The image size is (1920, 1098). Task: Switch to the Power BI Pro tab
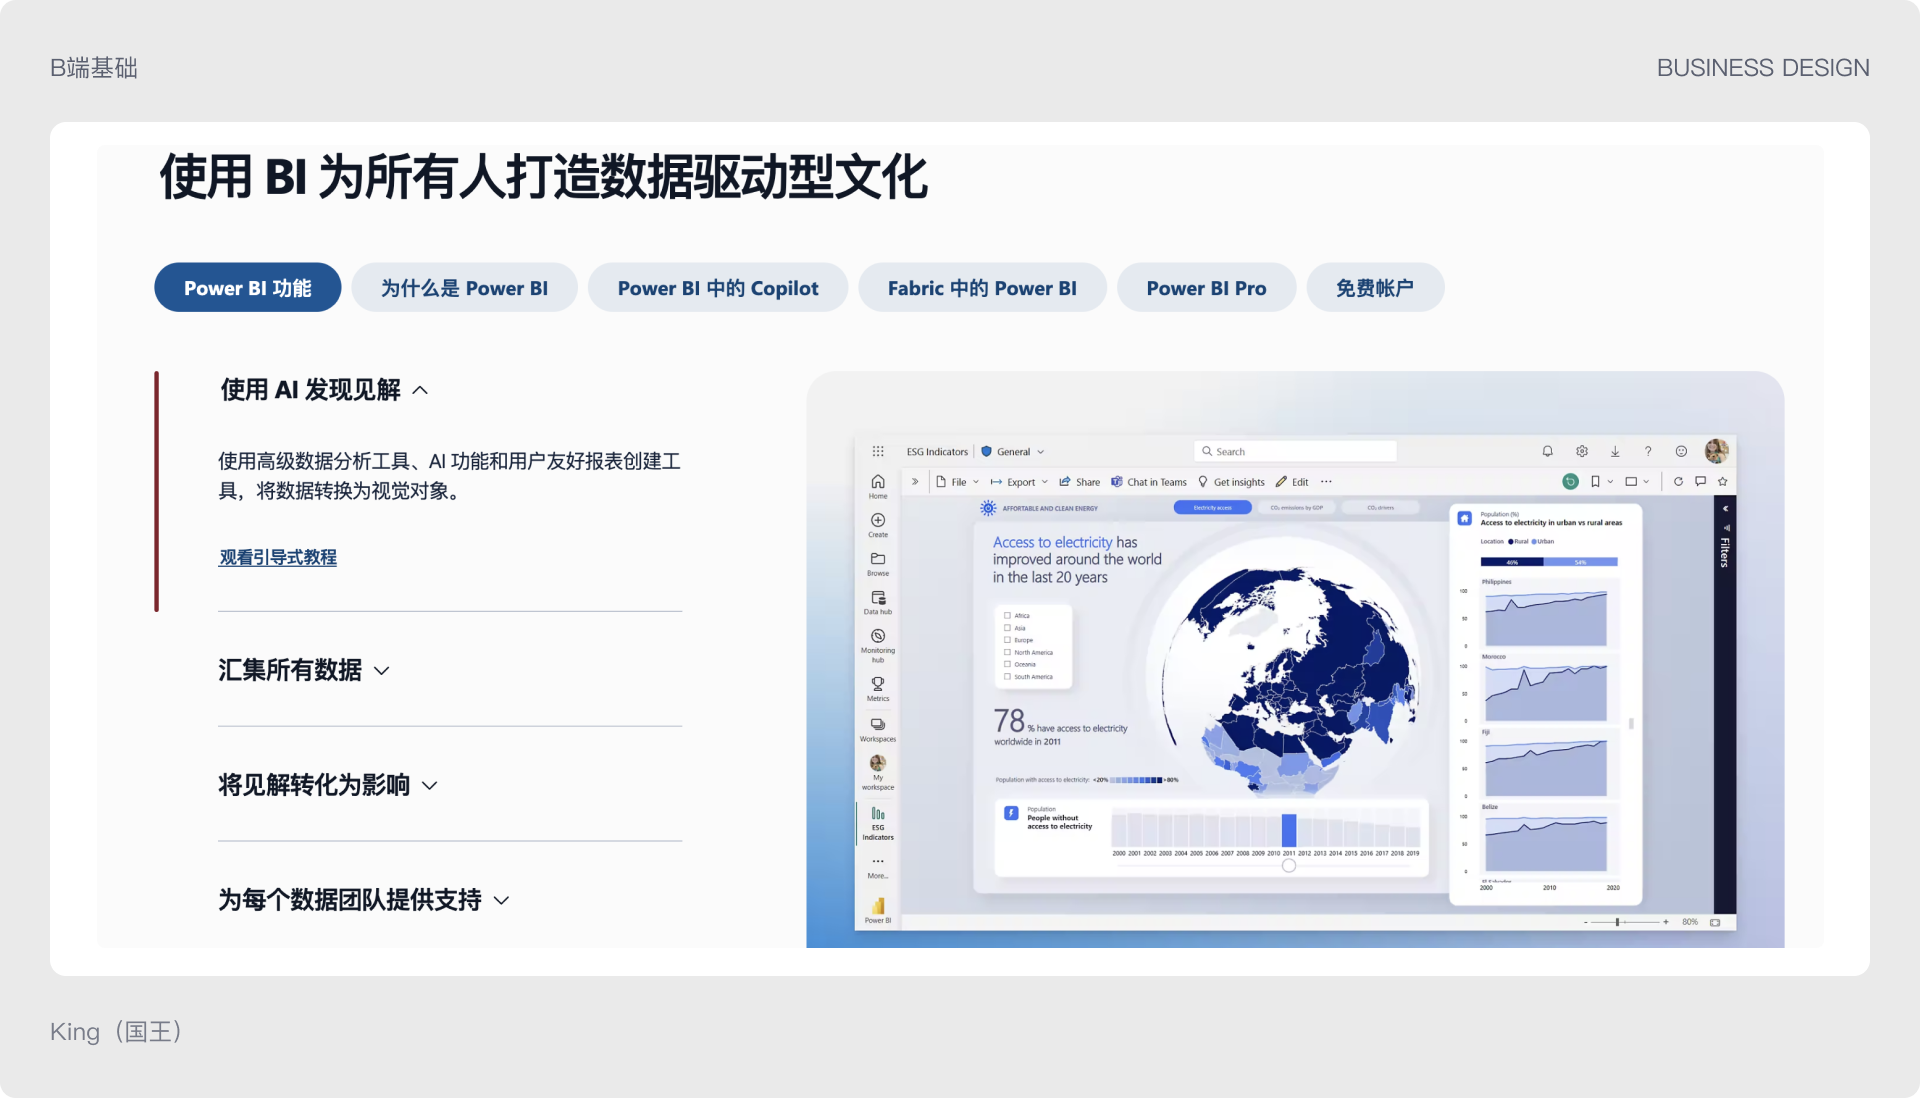coord(1206,288)
